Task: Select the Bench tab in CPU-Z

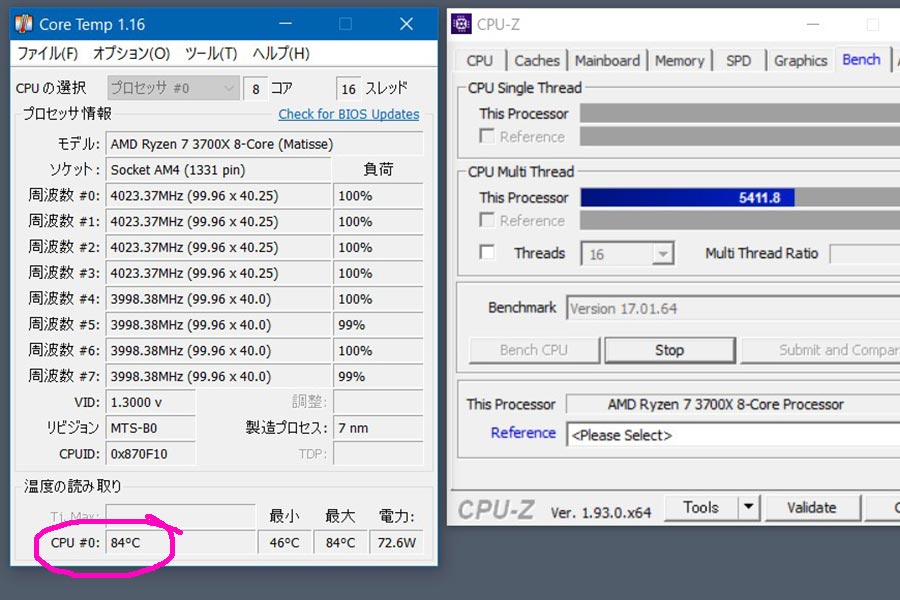Action: [862, 59]
